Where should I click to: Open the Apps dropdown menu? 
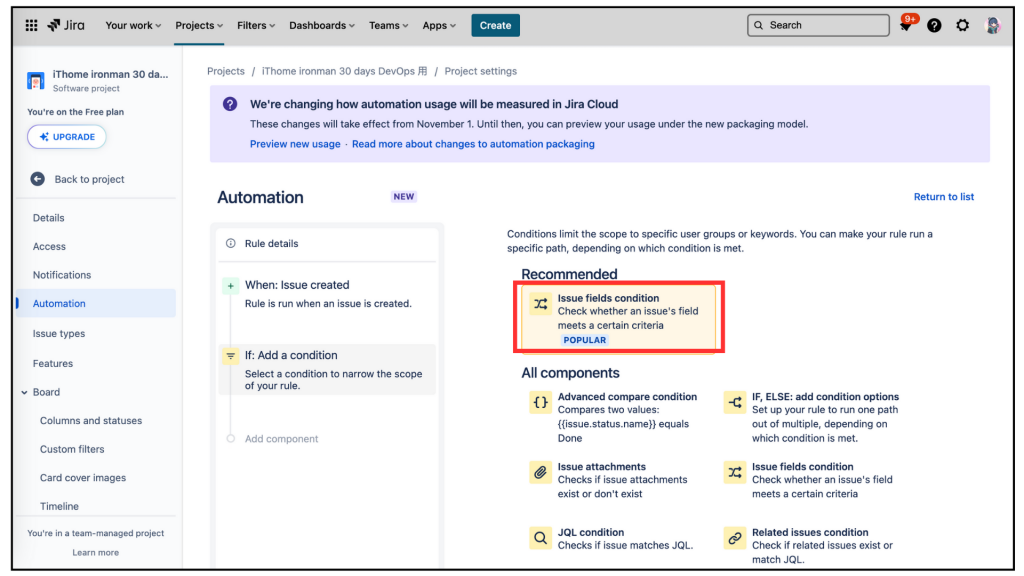[x=439, y=25]
